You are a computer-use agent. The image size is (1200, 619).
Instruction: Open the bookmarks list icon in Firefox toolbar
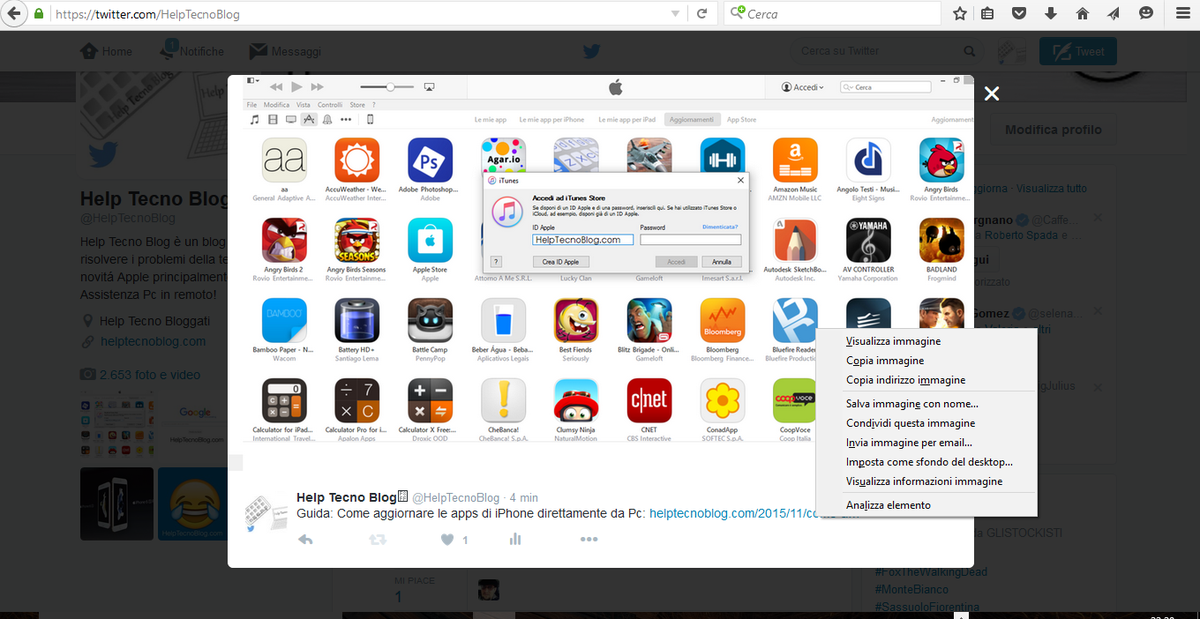point(988,14)
